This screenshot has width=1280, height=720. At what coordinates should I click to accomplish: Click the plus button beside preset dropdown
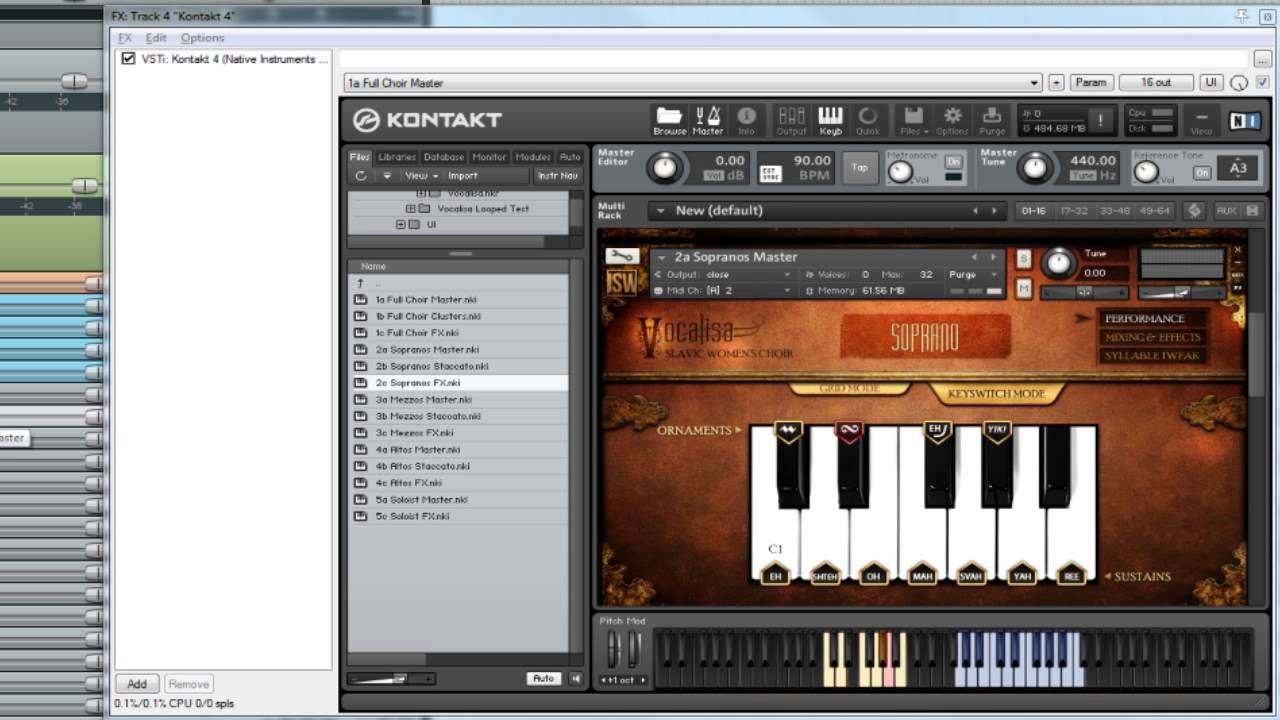[x=1056, y=83]
